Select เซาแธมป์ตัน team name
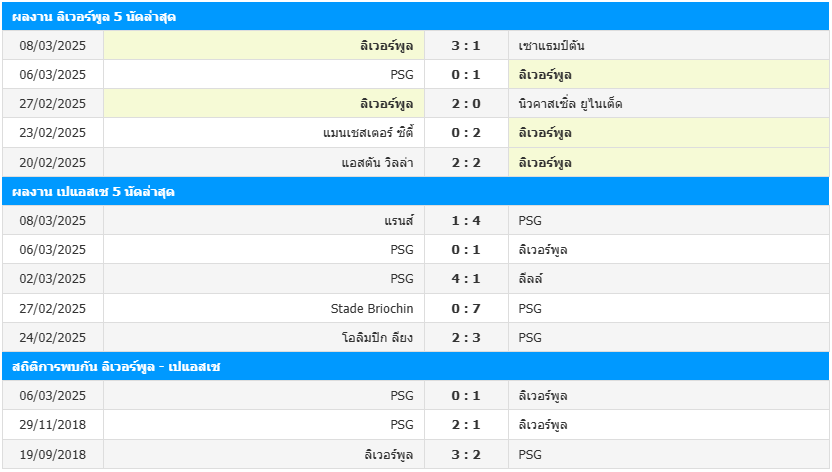Image resolution: width=832 pixels, height=472 pixels. click(x=551, y=46)
